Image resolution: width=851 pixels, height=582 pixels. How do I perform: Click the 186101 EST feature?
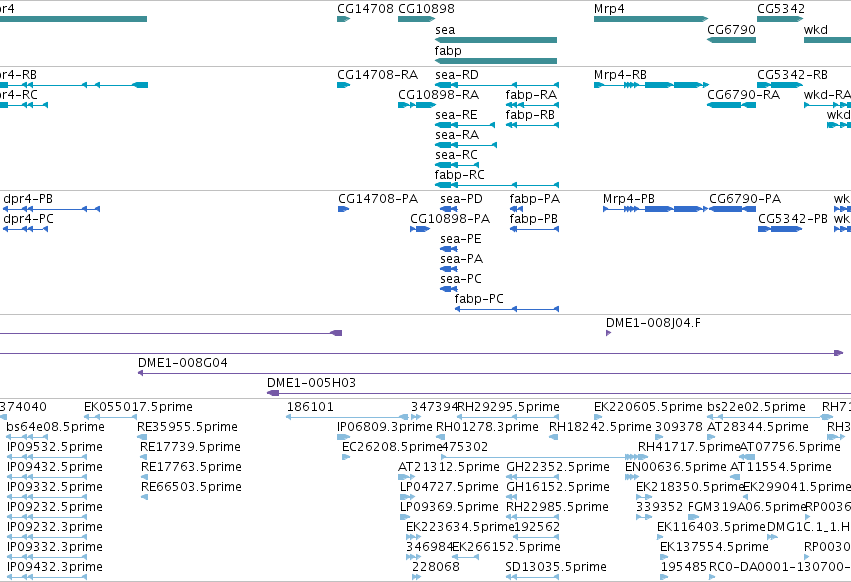pyautogui.click(x=347, y=417)
